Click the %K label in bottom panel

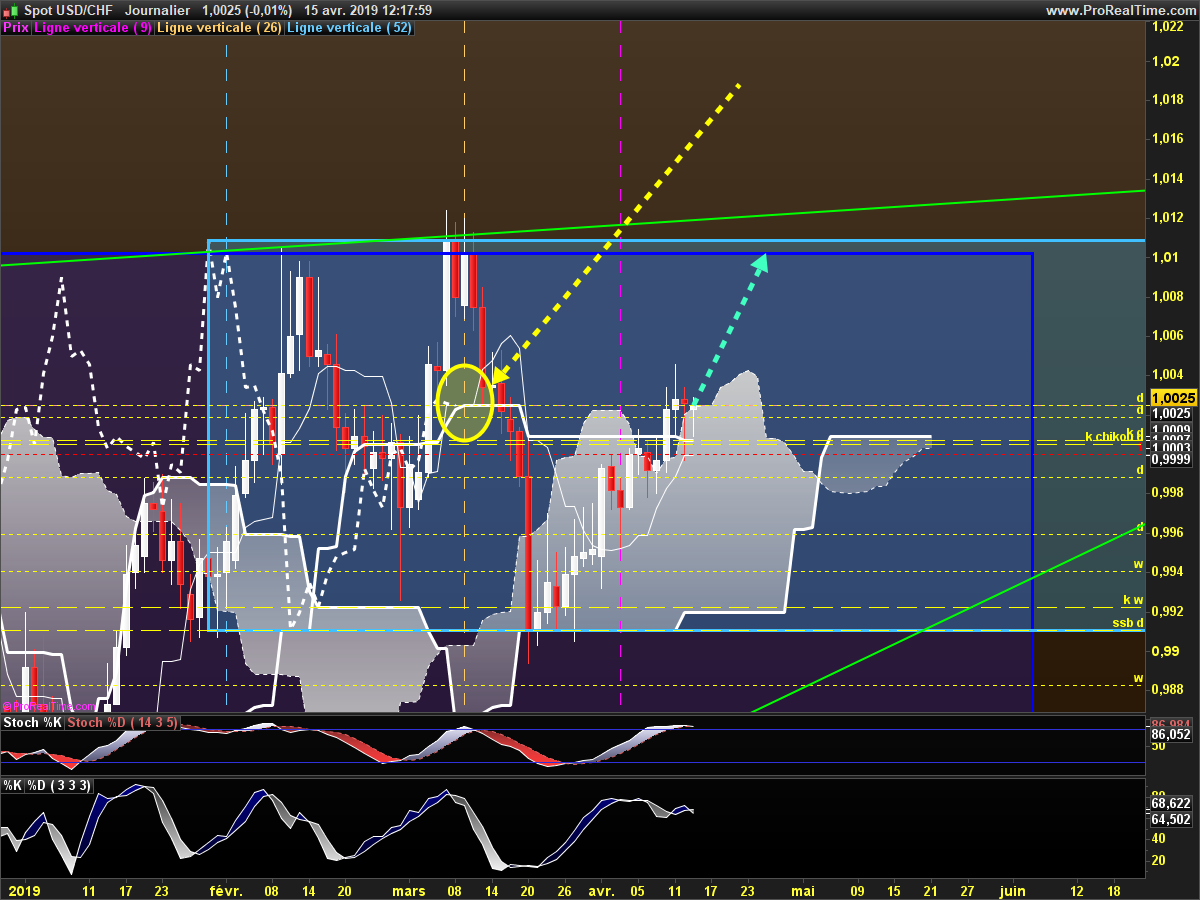pos(13,786)
